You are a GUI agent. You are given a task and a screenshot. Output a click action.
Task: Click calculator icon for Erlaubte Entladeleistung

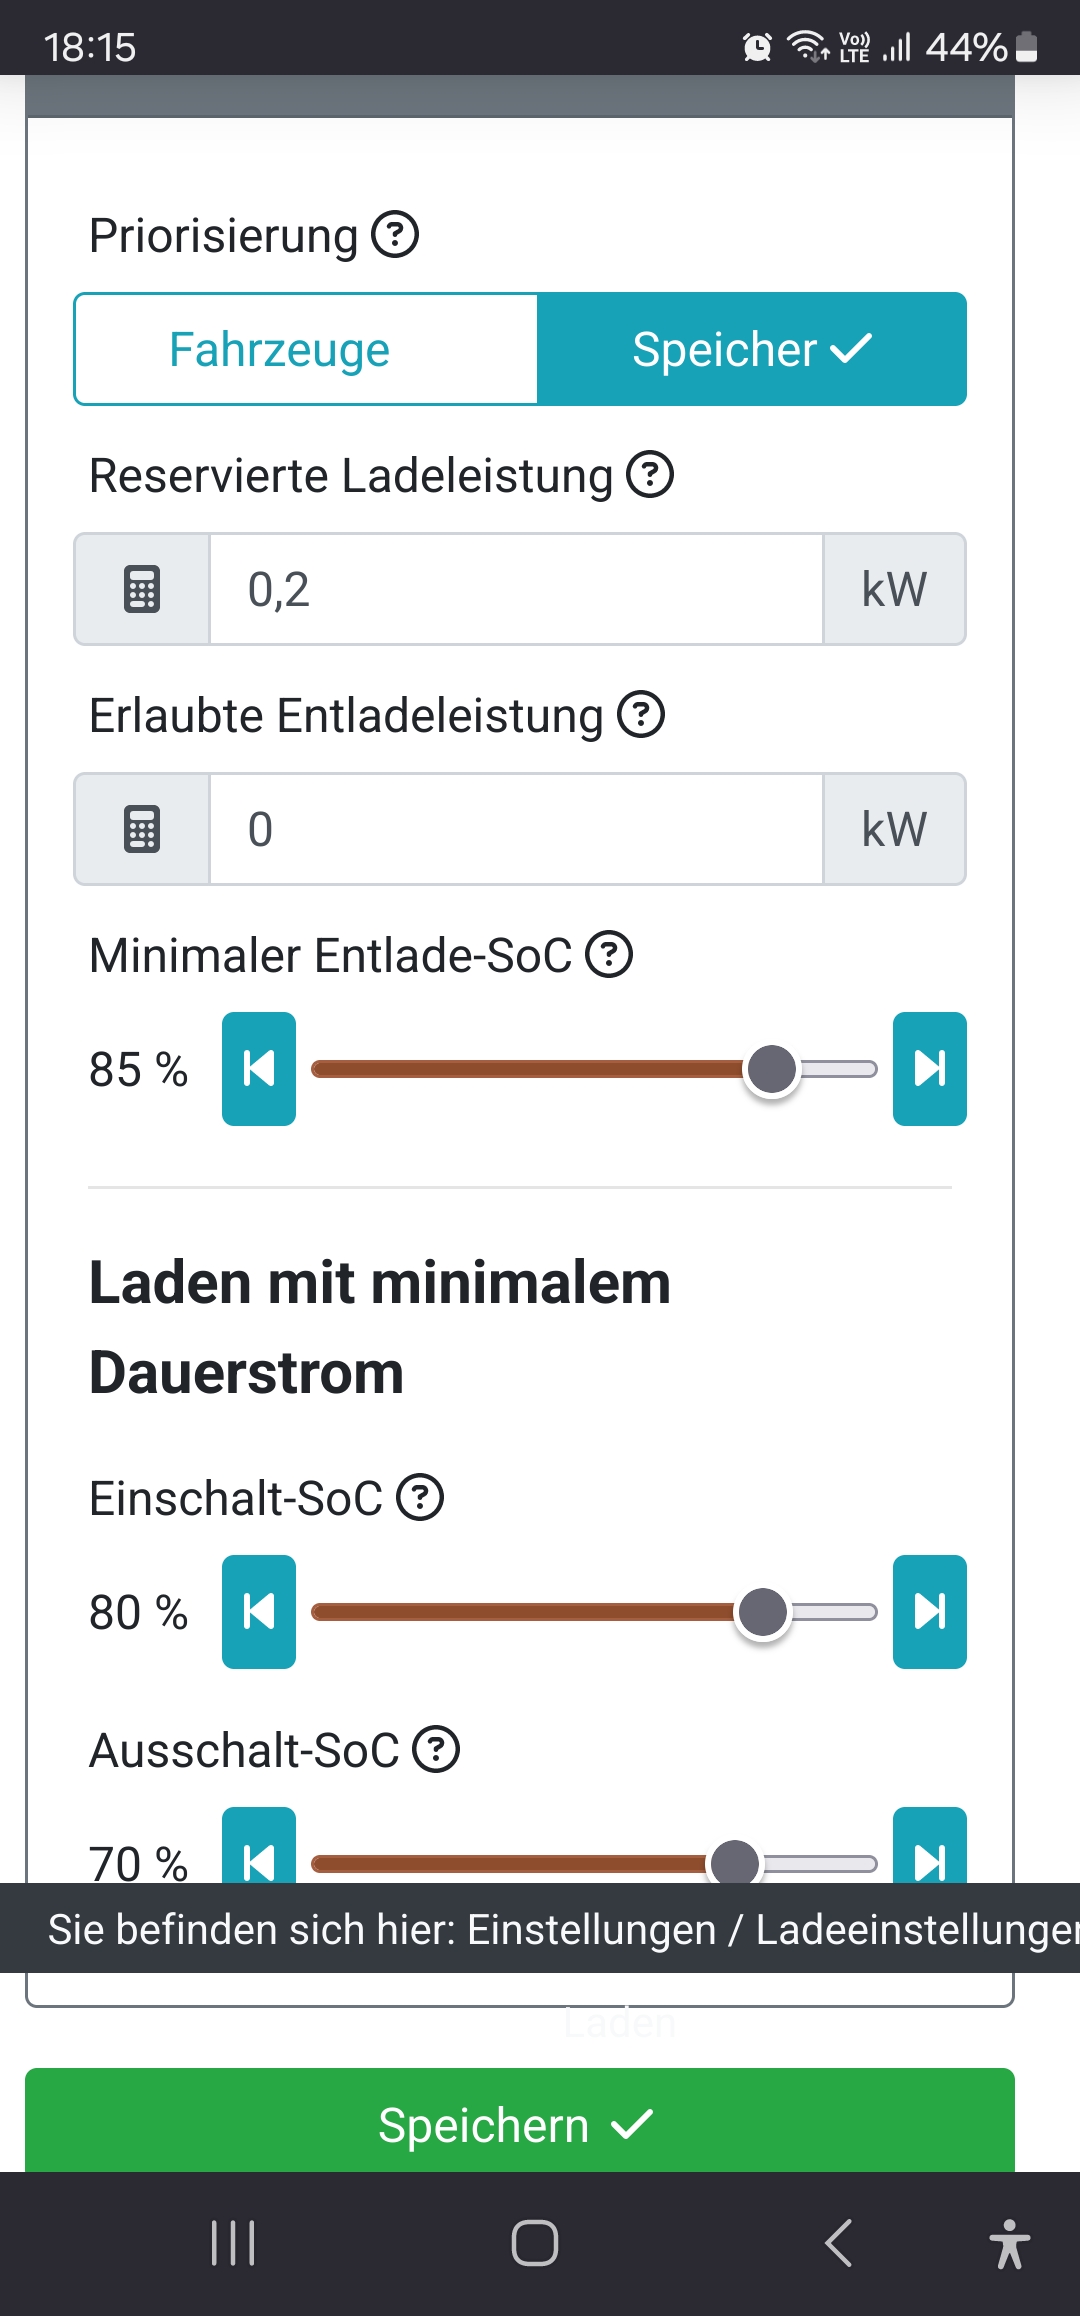pos(142,829)
